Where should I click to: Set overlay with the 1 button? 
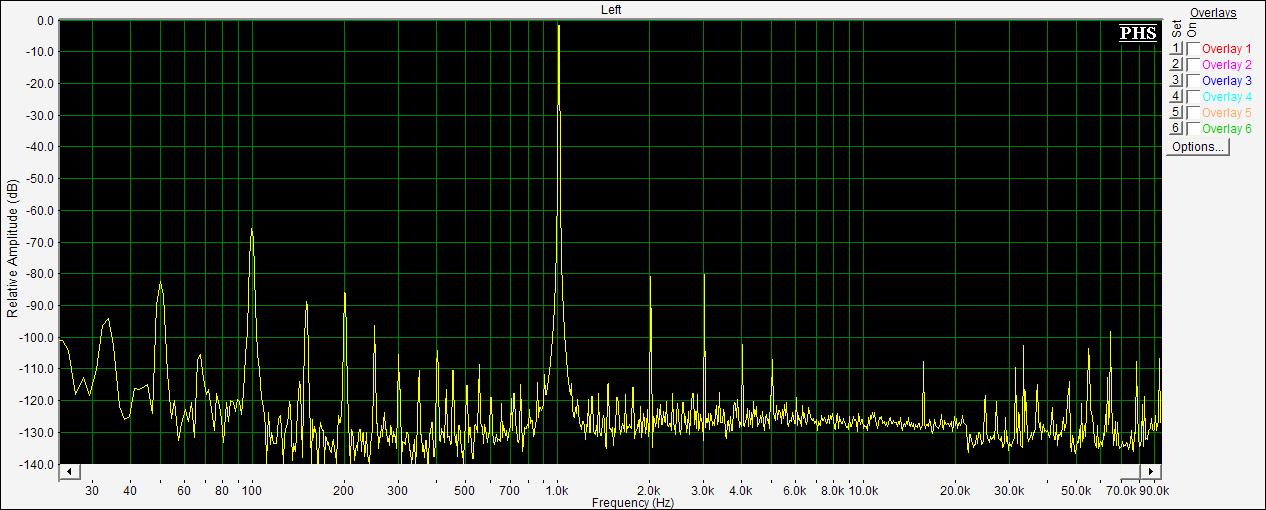click(x=1177, y=49)
